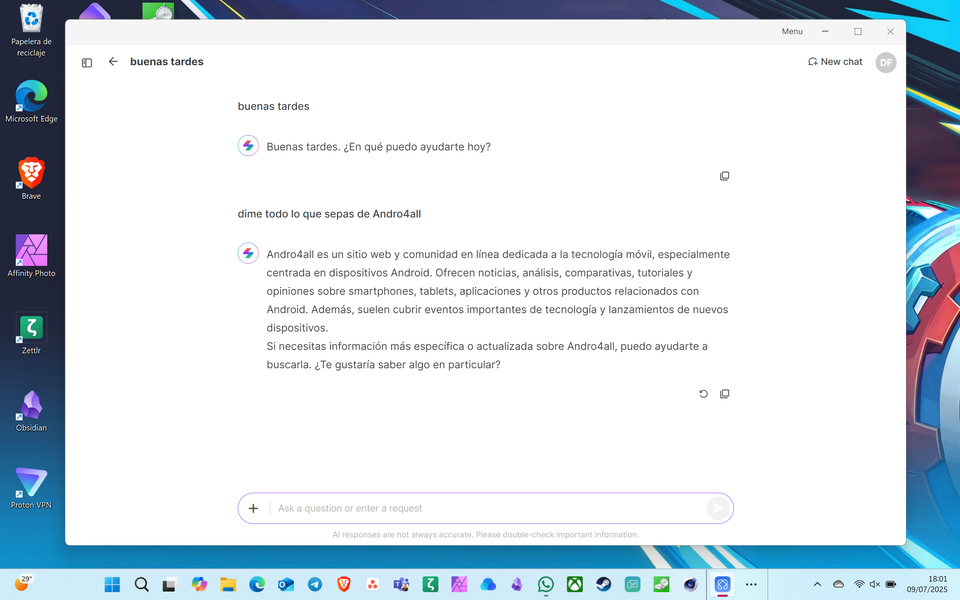Screen dimensions: 960x600
Task: Minimize the chat window
Action: pos(825,31)
